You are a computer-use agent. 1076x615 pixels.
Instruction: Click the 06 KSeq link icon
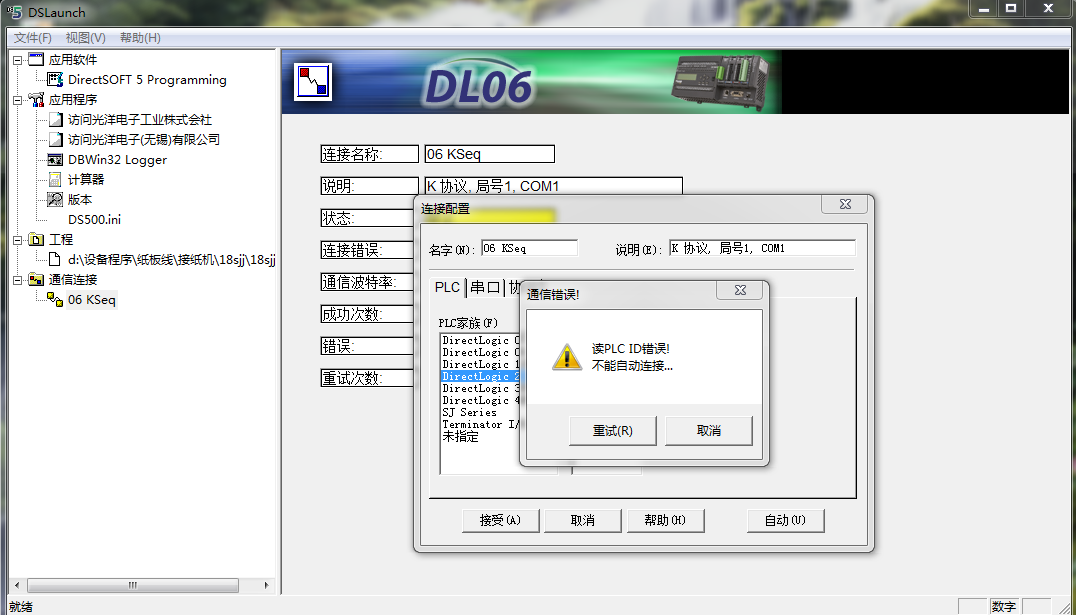click(x=55, y=300)
